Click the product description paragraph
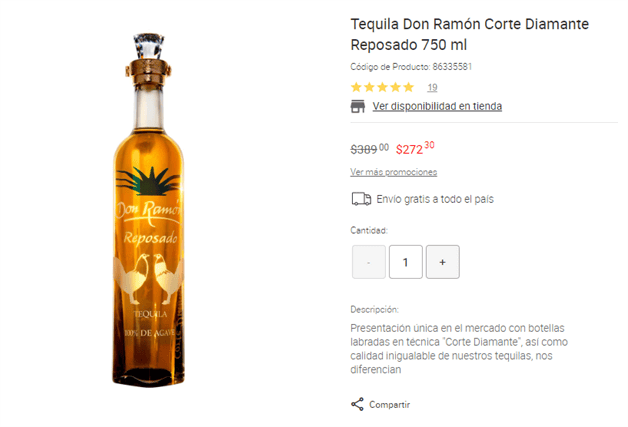Screen dimensions: 628x427 [x=459, y=348]
